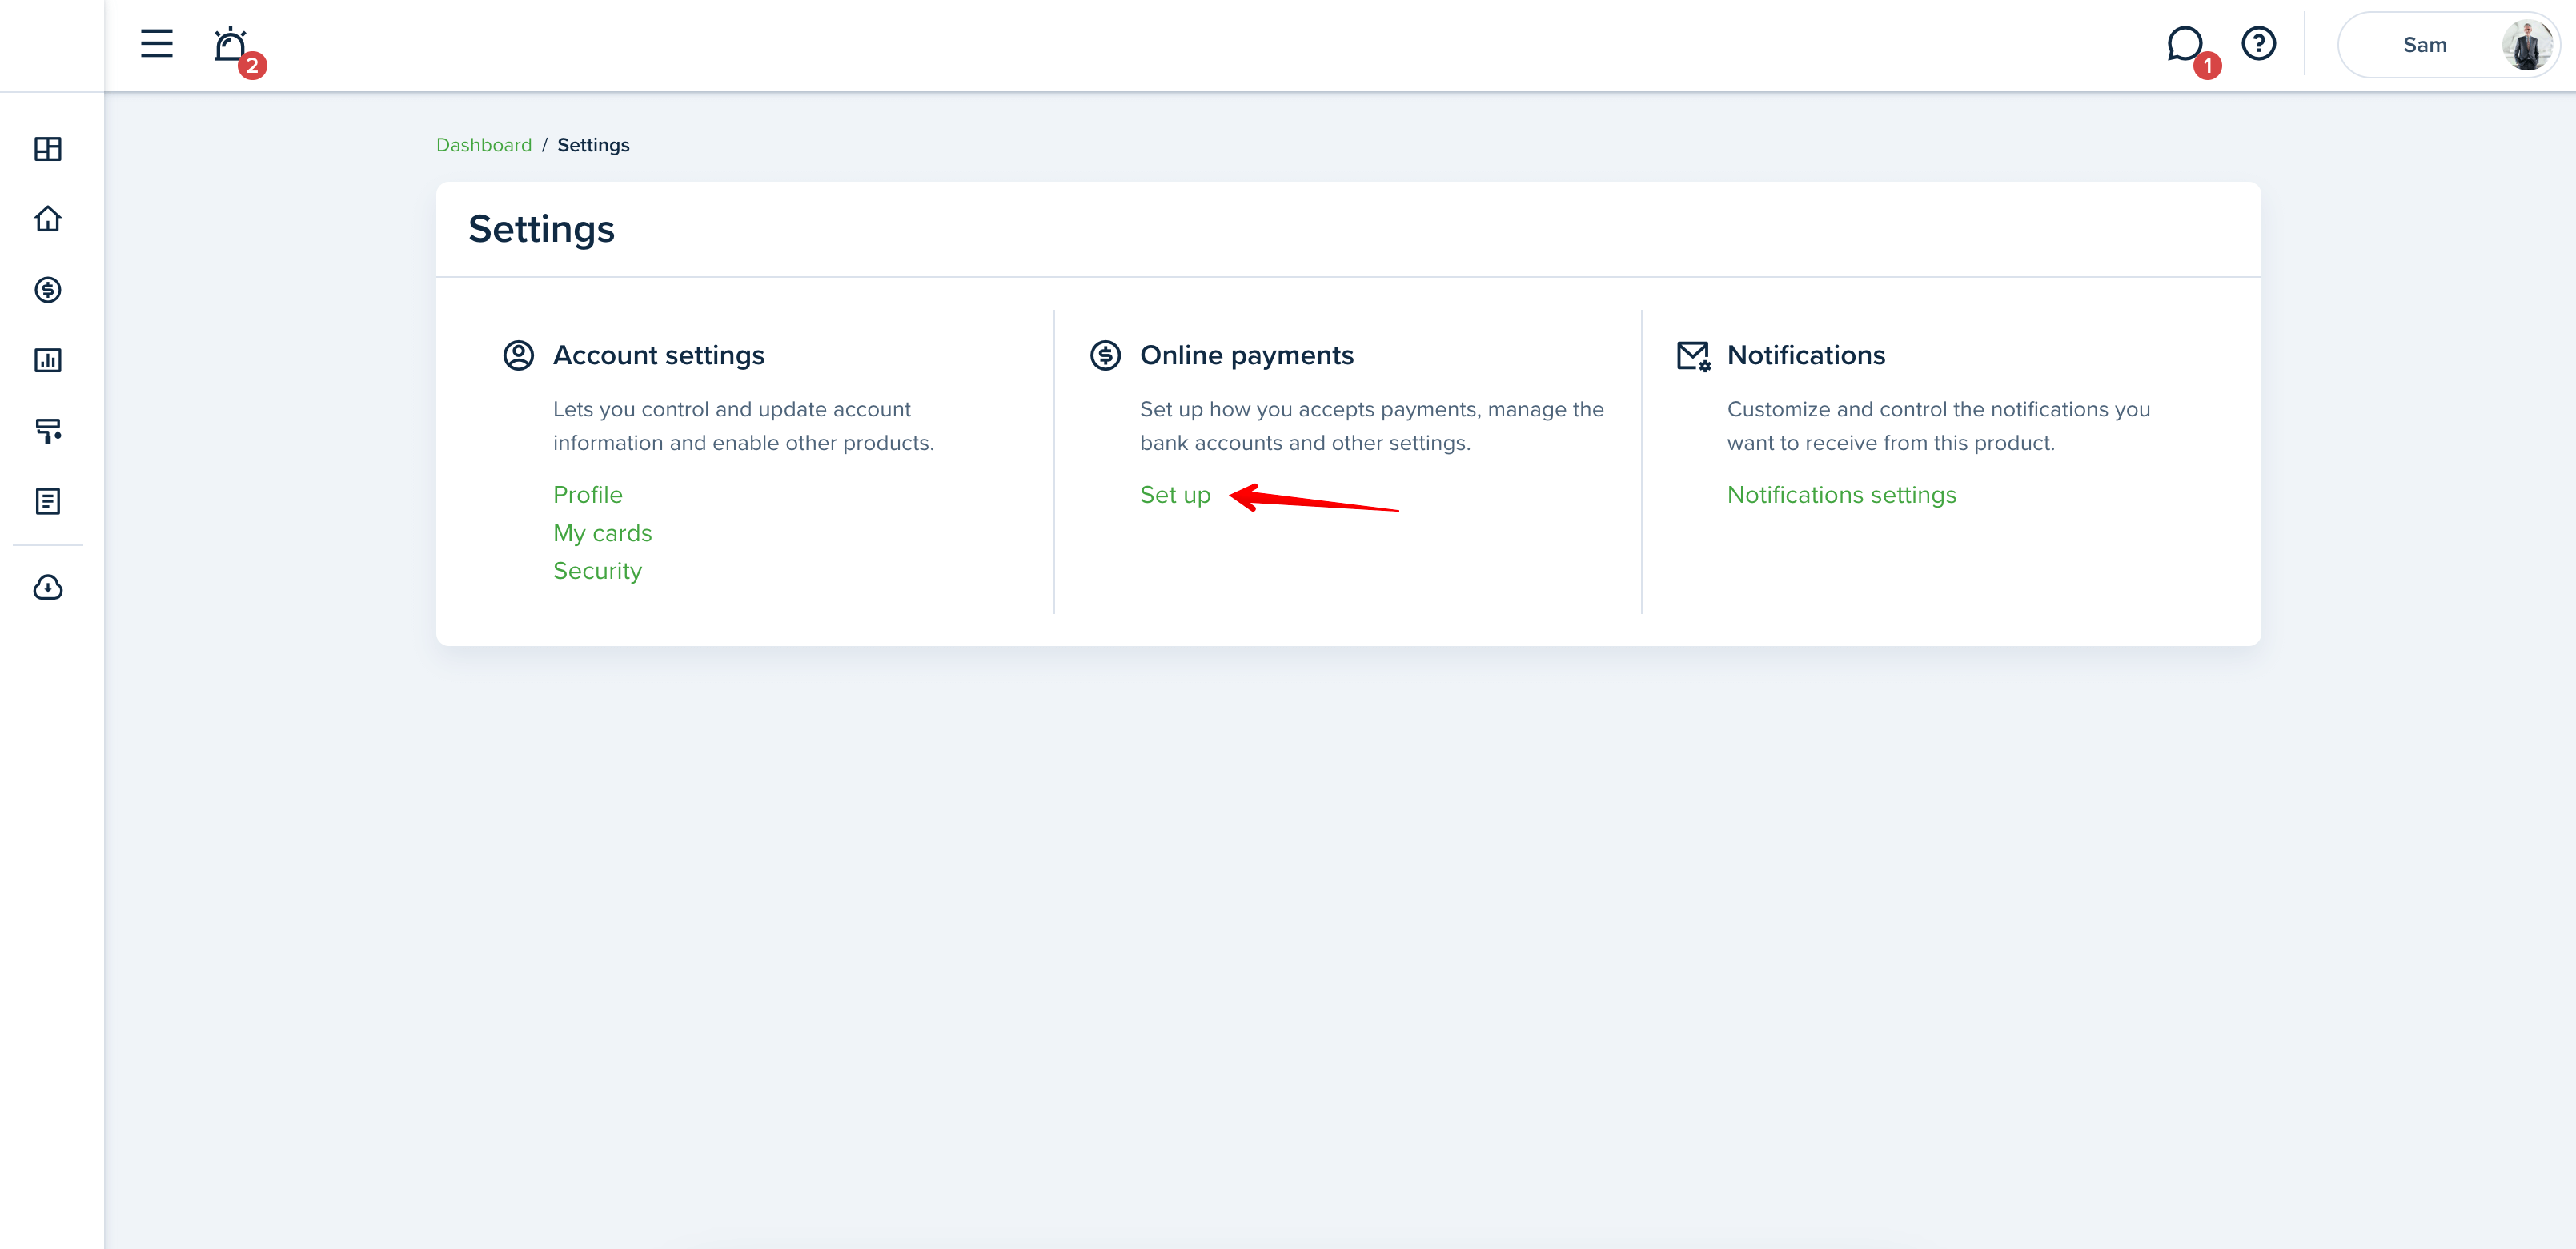Screen dimensions: 2576x1249
Task: Click the Settings page title
Action: tap(541, 229)
